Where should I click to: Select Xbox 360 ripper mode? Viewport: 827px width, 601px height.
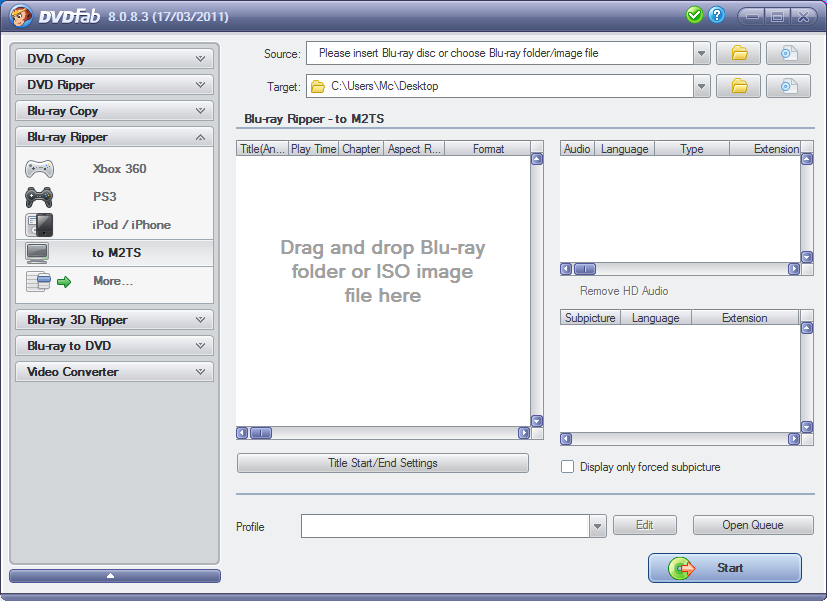click(114, 169)
